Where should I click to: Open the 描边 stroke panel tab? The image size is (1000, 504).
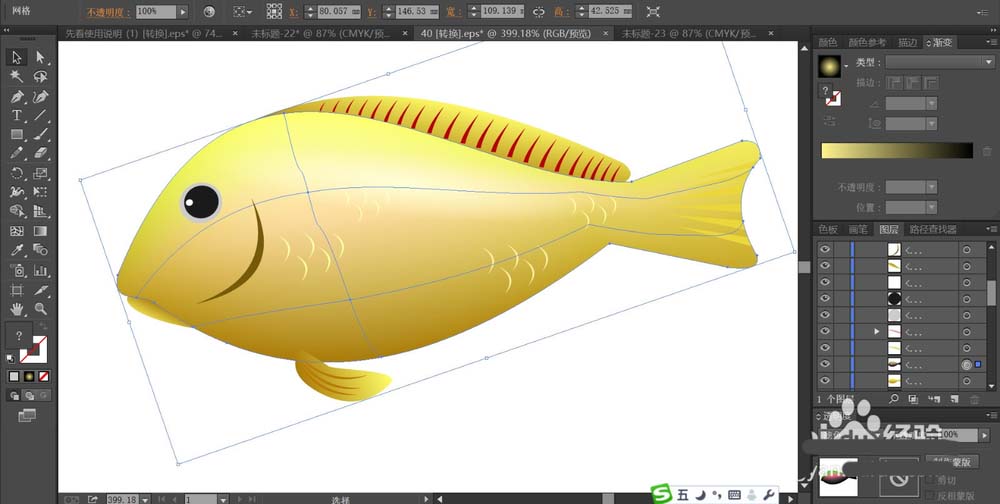908,43
